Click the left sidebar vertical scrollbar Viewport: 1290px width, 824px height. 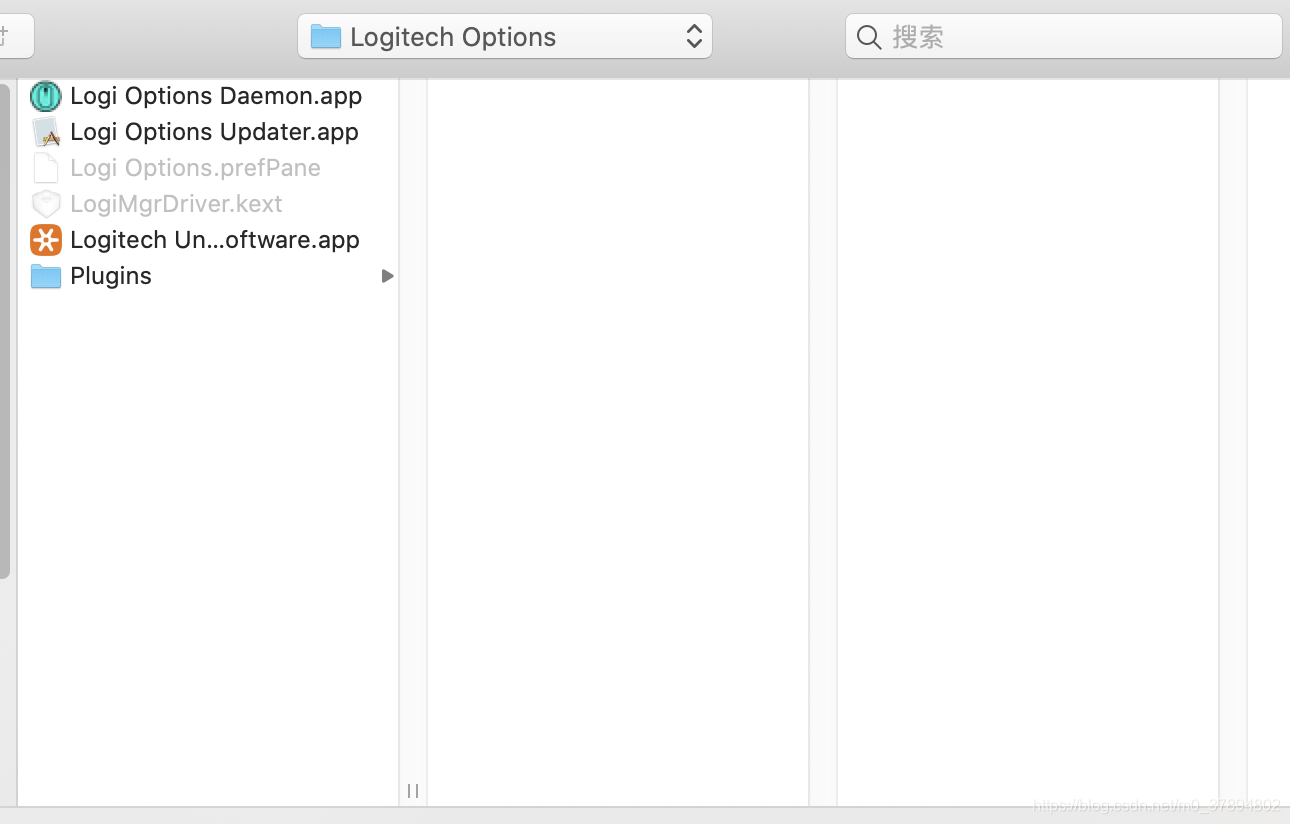click(5, 330)
